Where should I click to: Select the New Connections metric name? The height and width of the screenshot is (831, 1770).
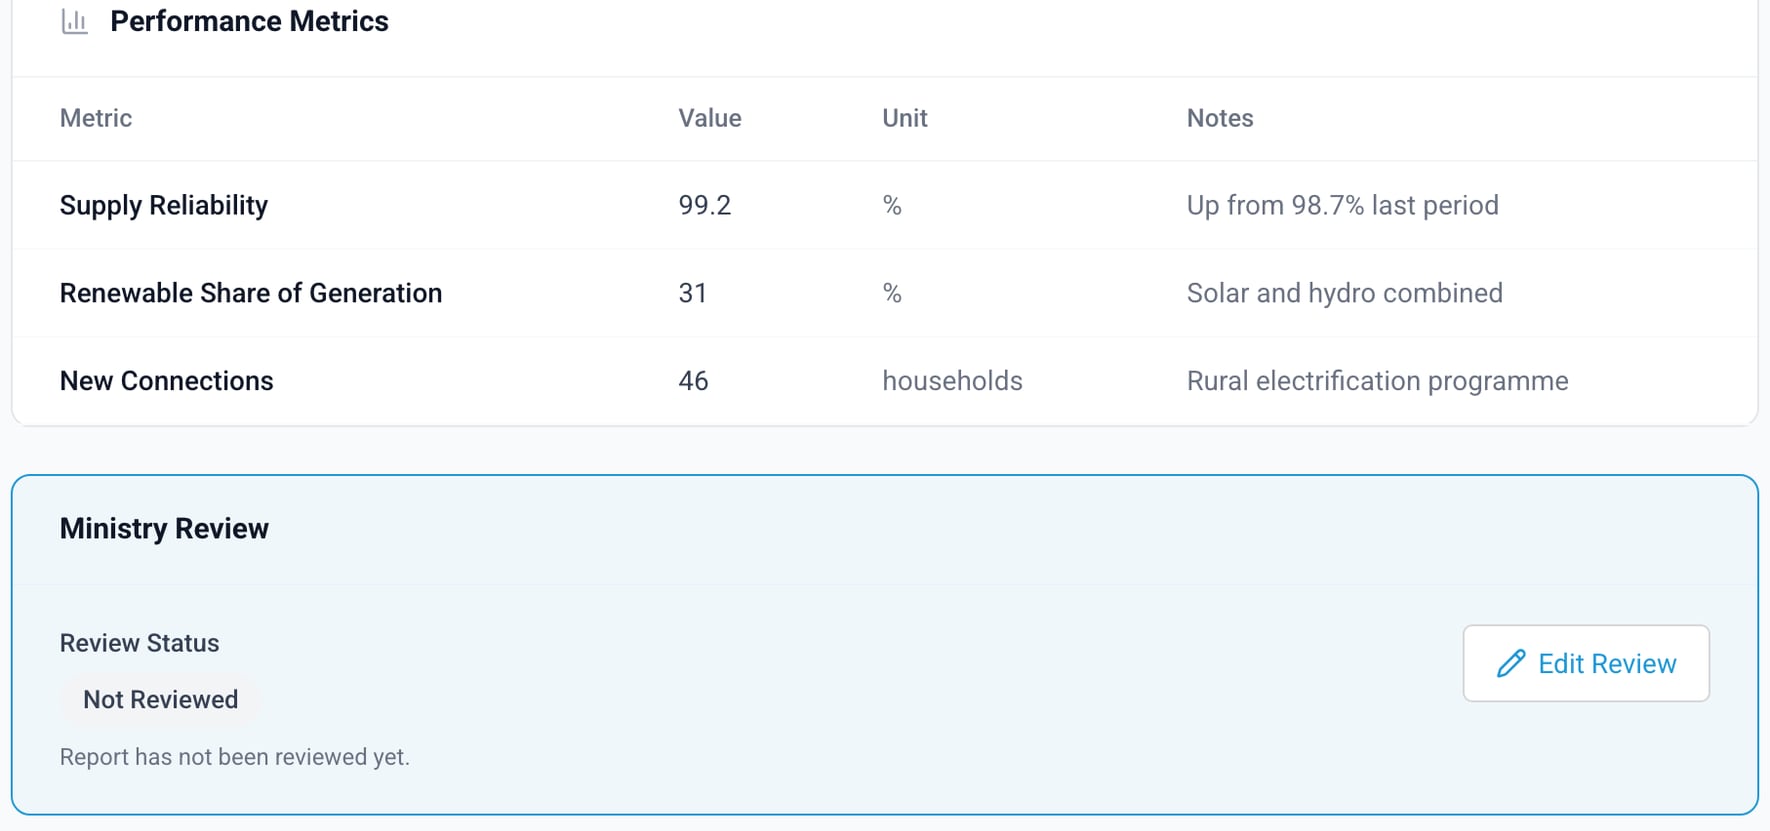166,381
